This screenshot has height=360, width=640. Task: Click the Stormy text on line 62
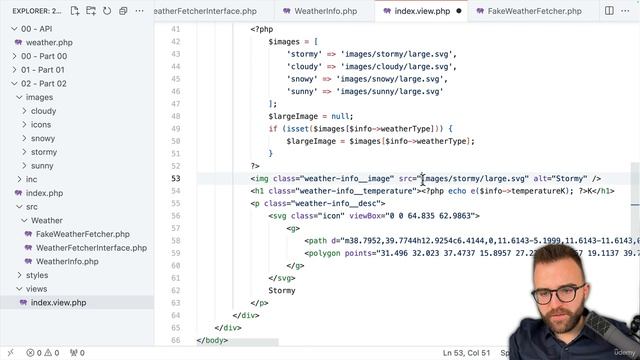click(x=282, y=291)
